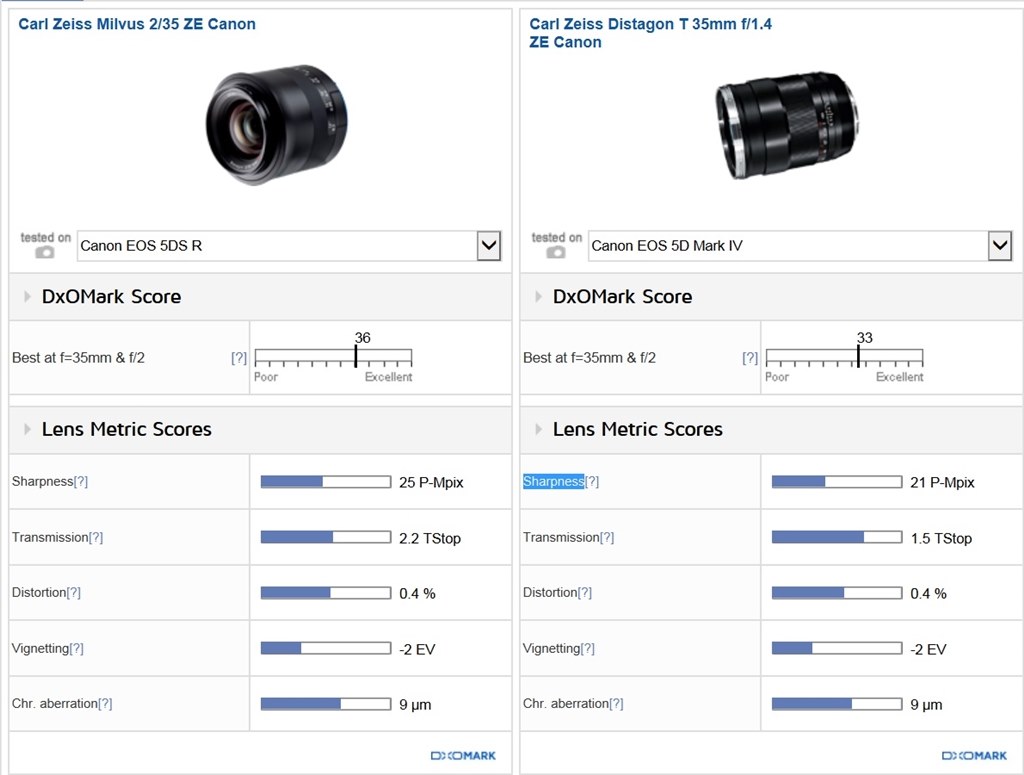Click the 21 P-Mpix sharpness bar
The width and height of the screenshot is (1024, 775).
pyautogui.click(x=837, y=482)
